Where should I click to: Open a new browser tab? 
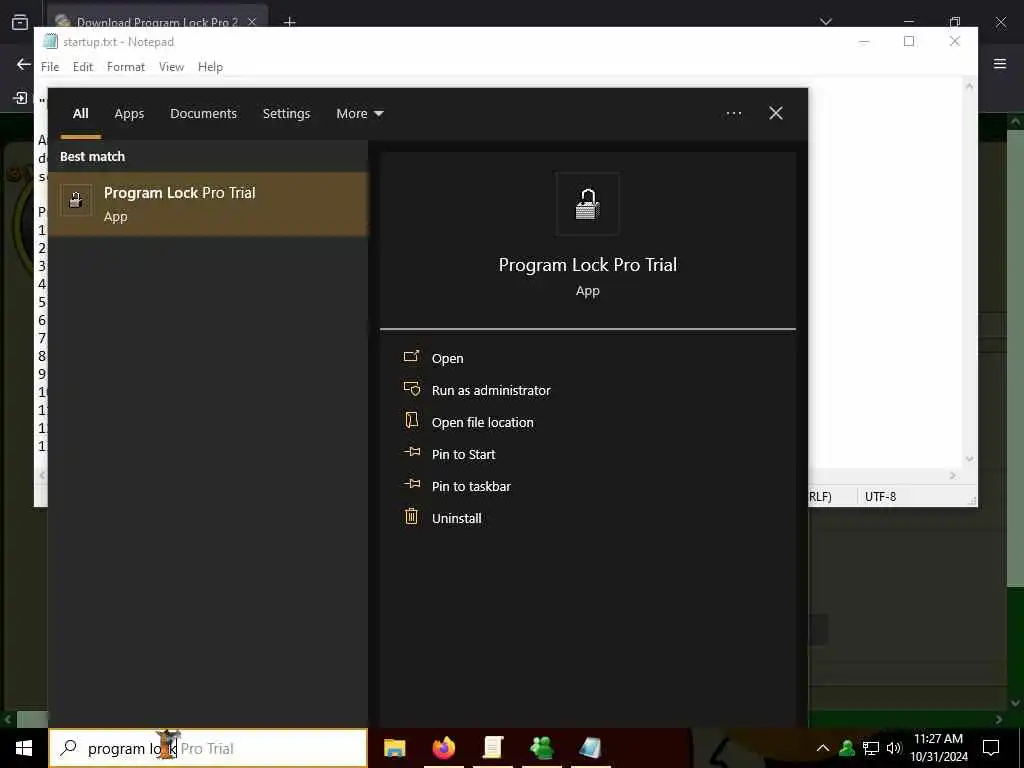(289, 22)
